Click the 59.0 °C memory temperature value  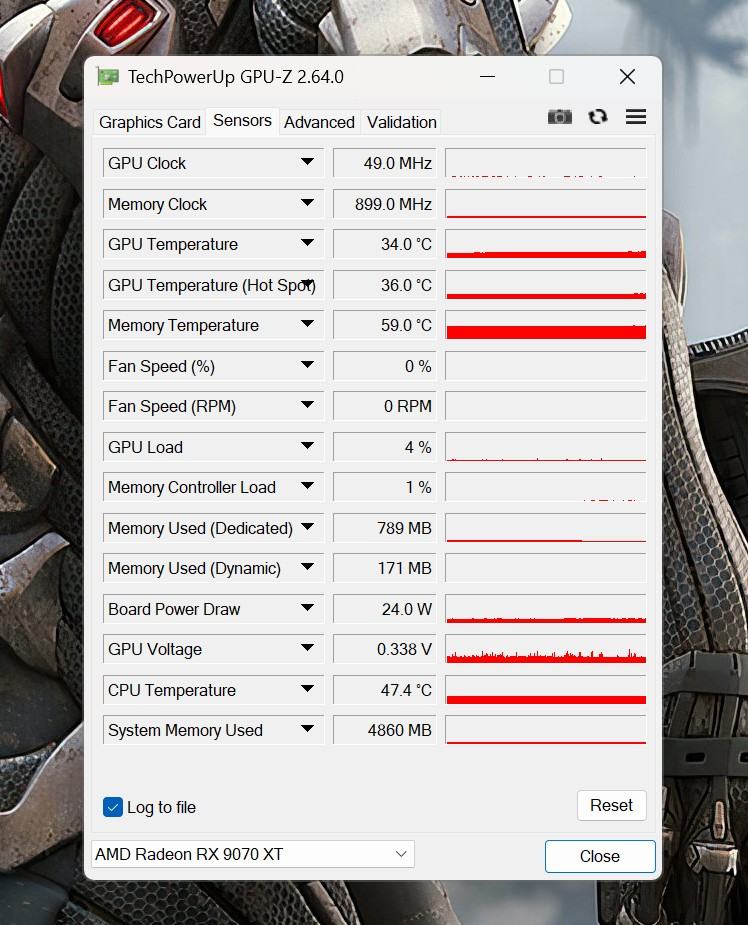(x=385, y=325)
